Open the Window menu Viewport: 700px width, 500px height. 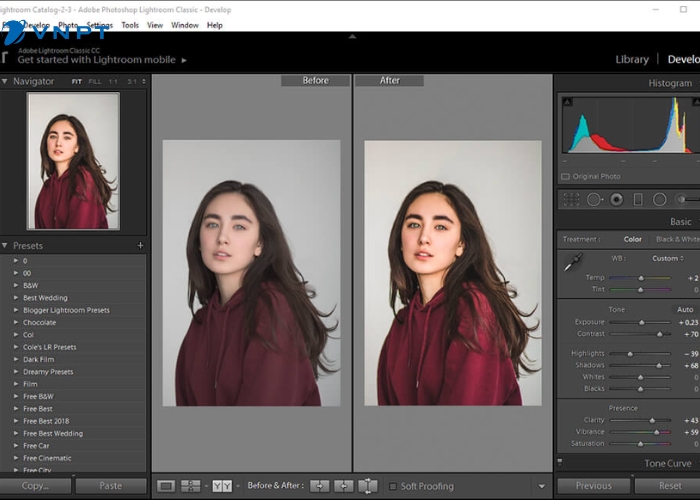185,25
